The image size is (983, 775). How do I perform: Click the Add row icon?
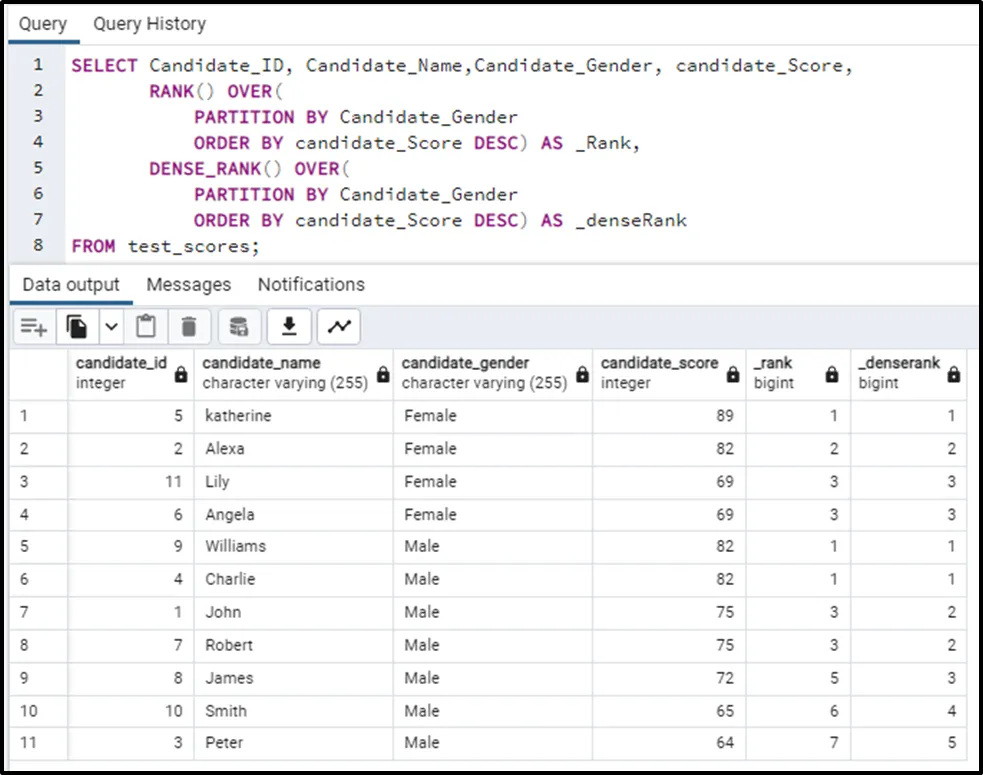pyautogui.click(x=34, y=326)
